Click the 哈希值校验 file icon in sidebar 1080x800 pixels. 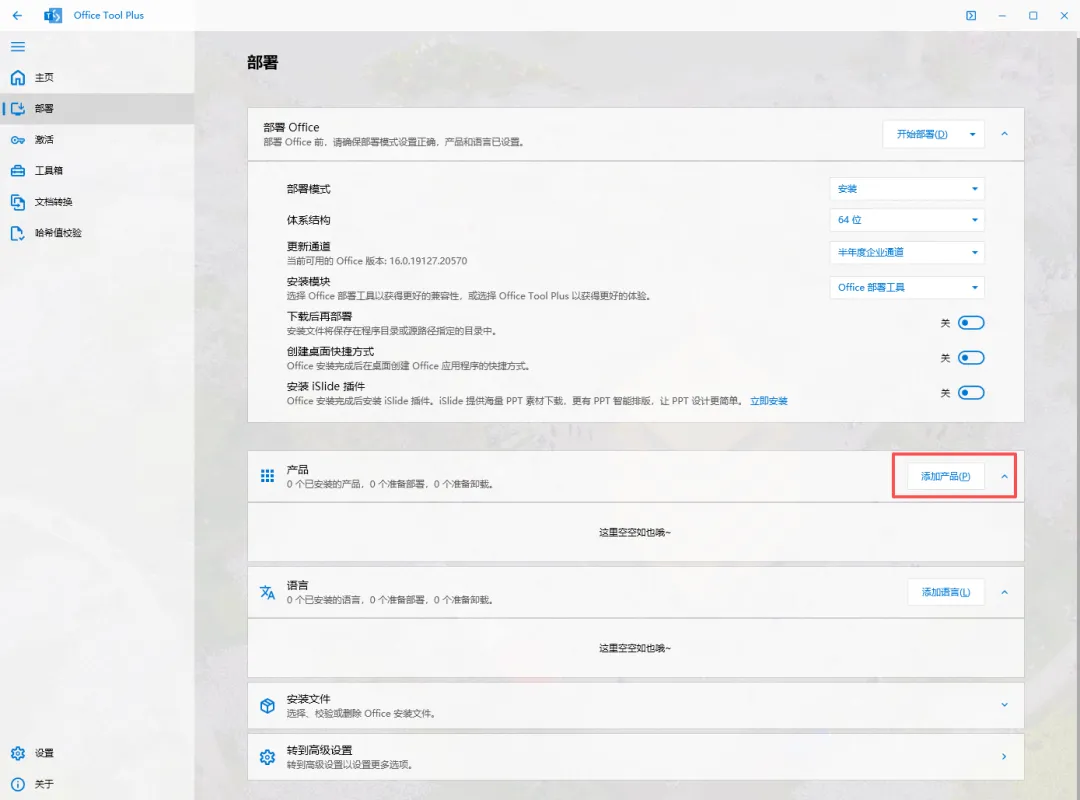[x=18, y=233]
